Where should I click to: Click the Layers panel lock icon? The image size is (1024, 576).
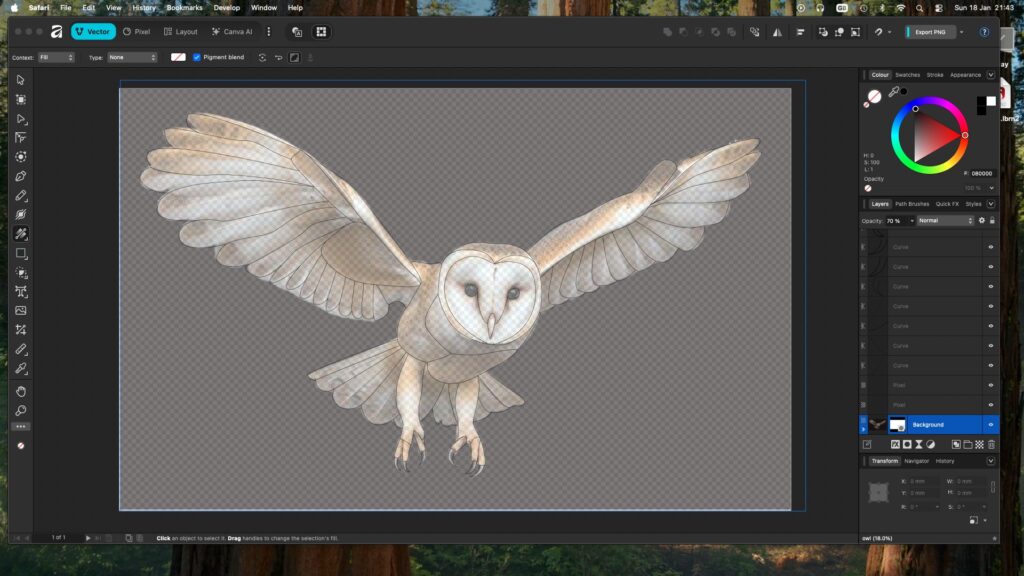click(x=993, y=220)
